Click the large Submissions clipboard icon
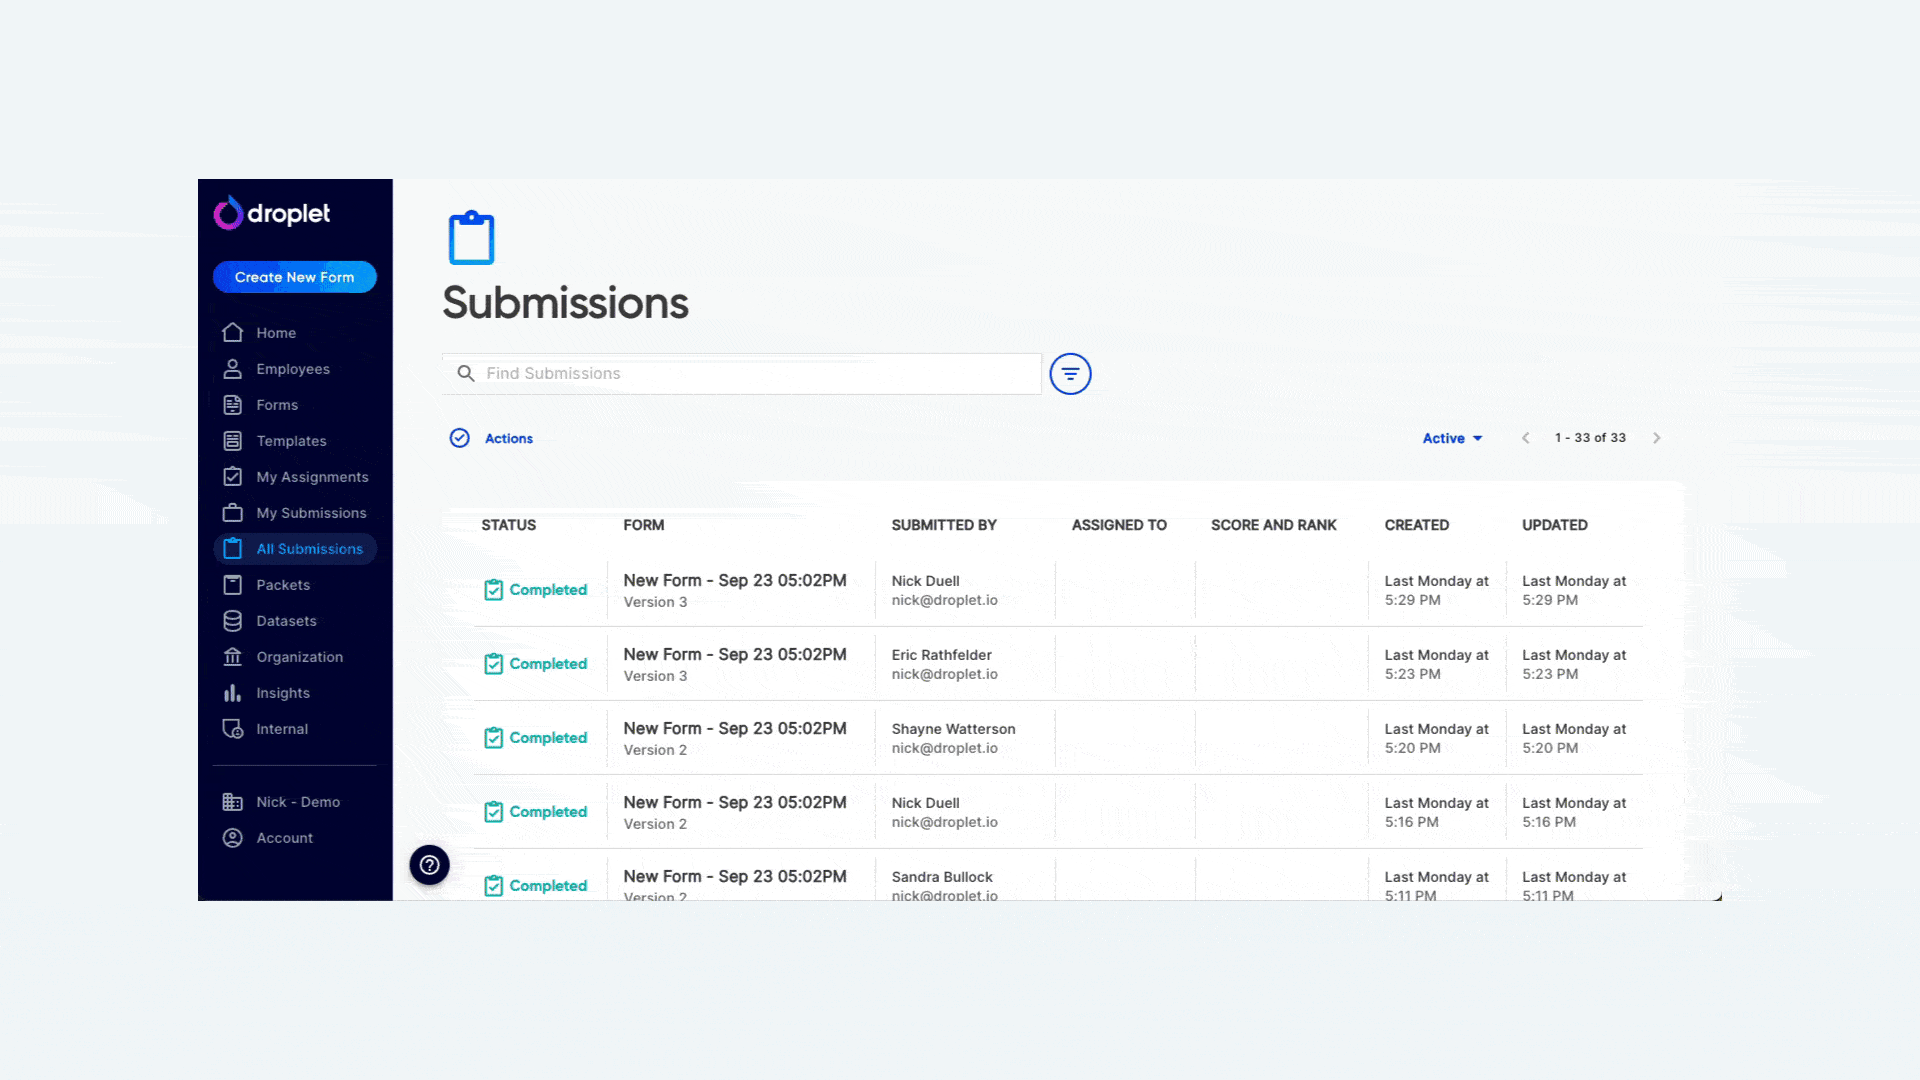The height and width of the screenshot is (1080, 1920). tap(472, 238)
